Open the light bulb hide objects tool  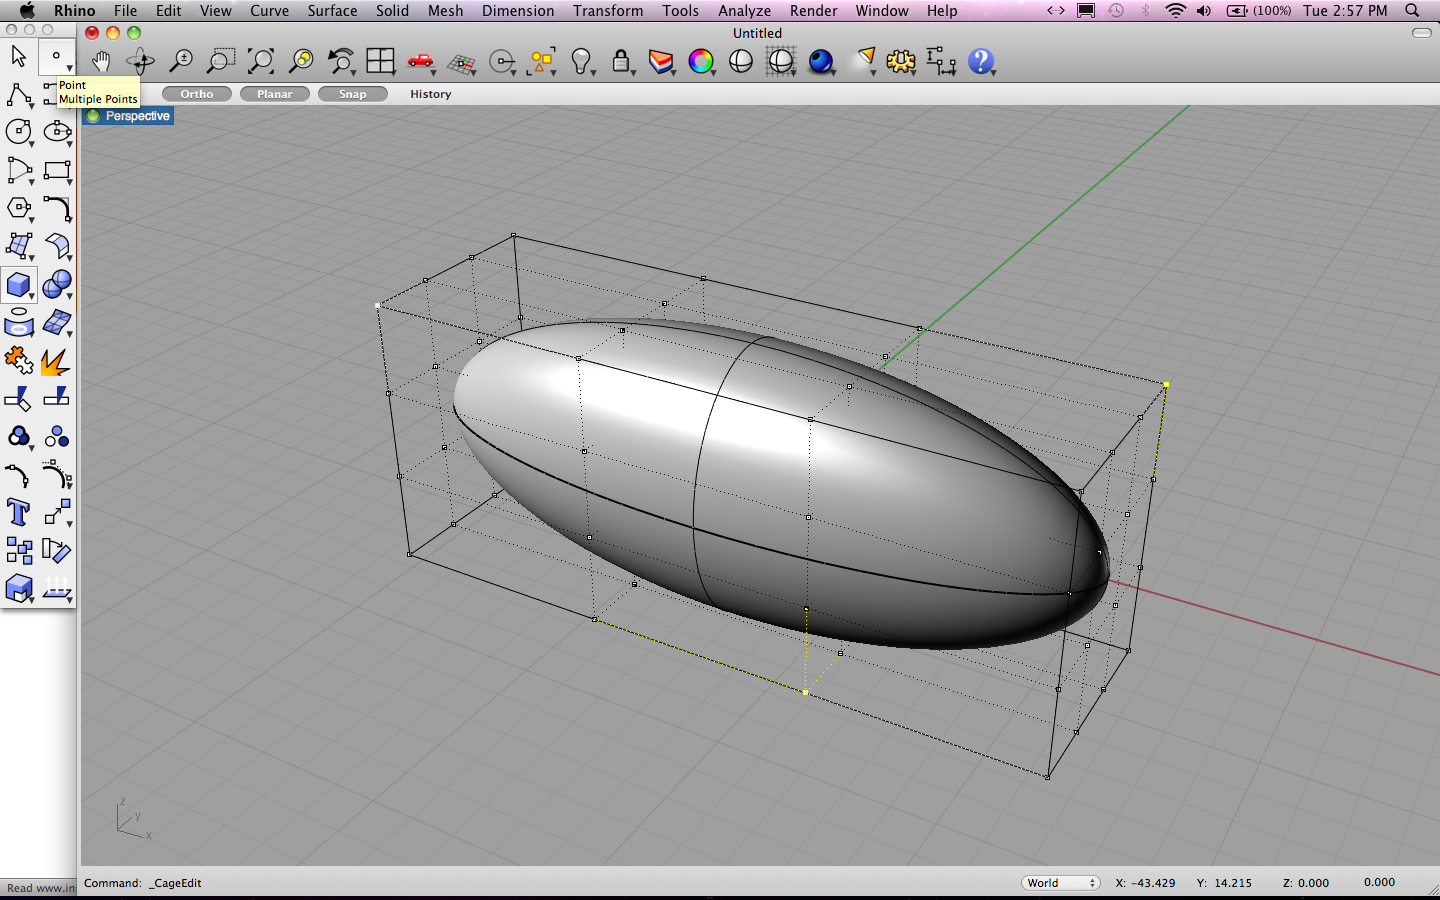click(582, 61)
